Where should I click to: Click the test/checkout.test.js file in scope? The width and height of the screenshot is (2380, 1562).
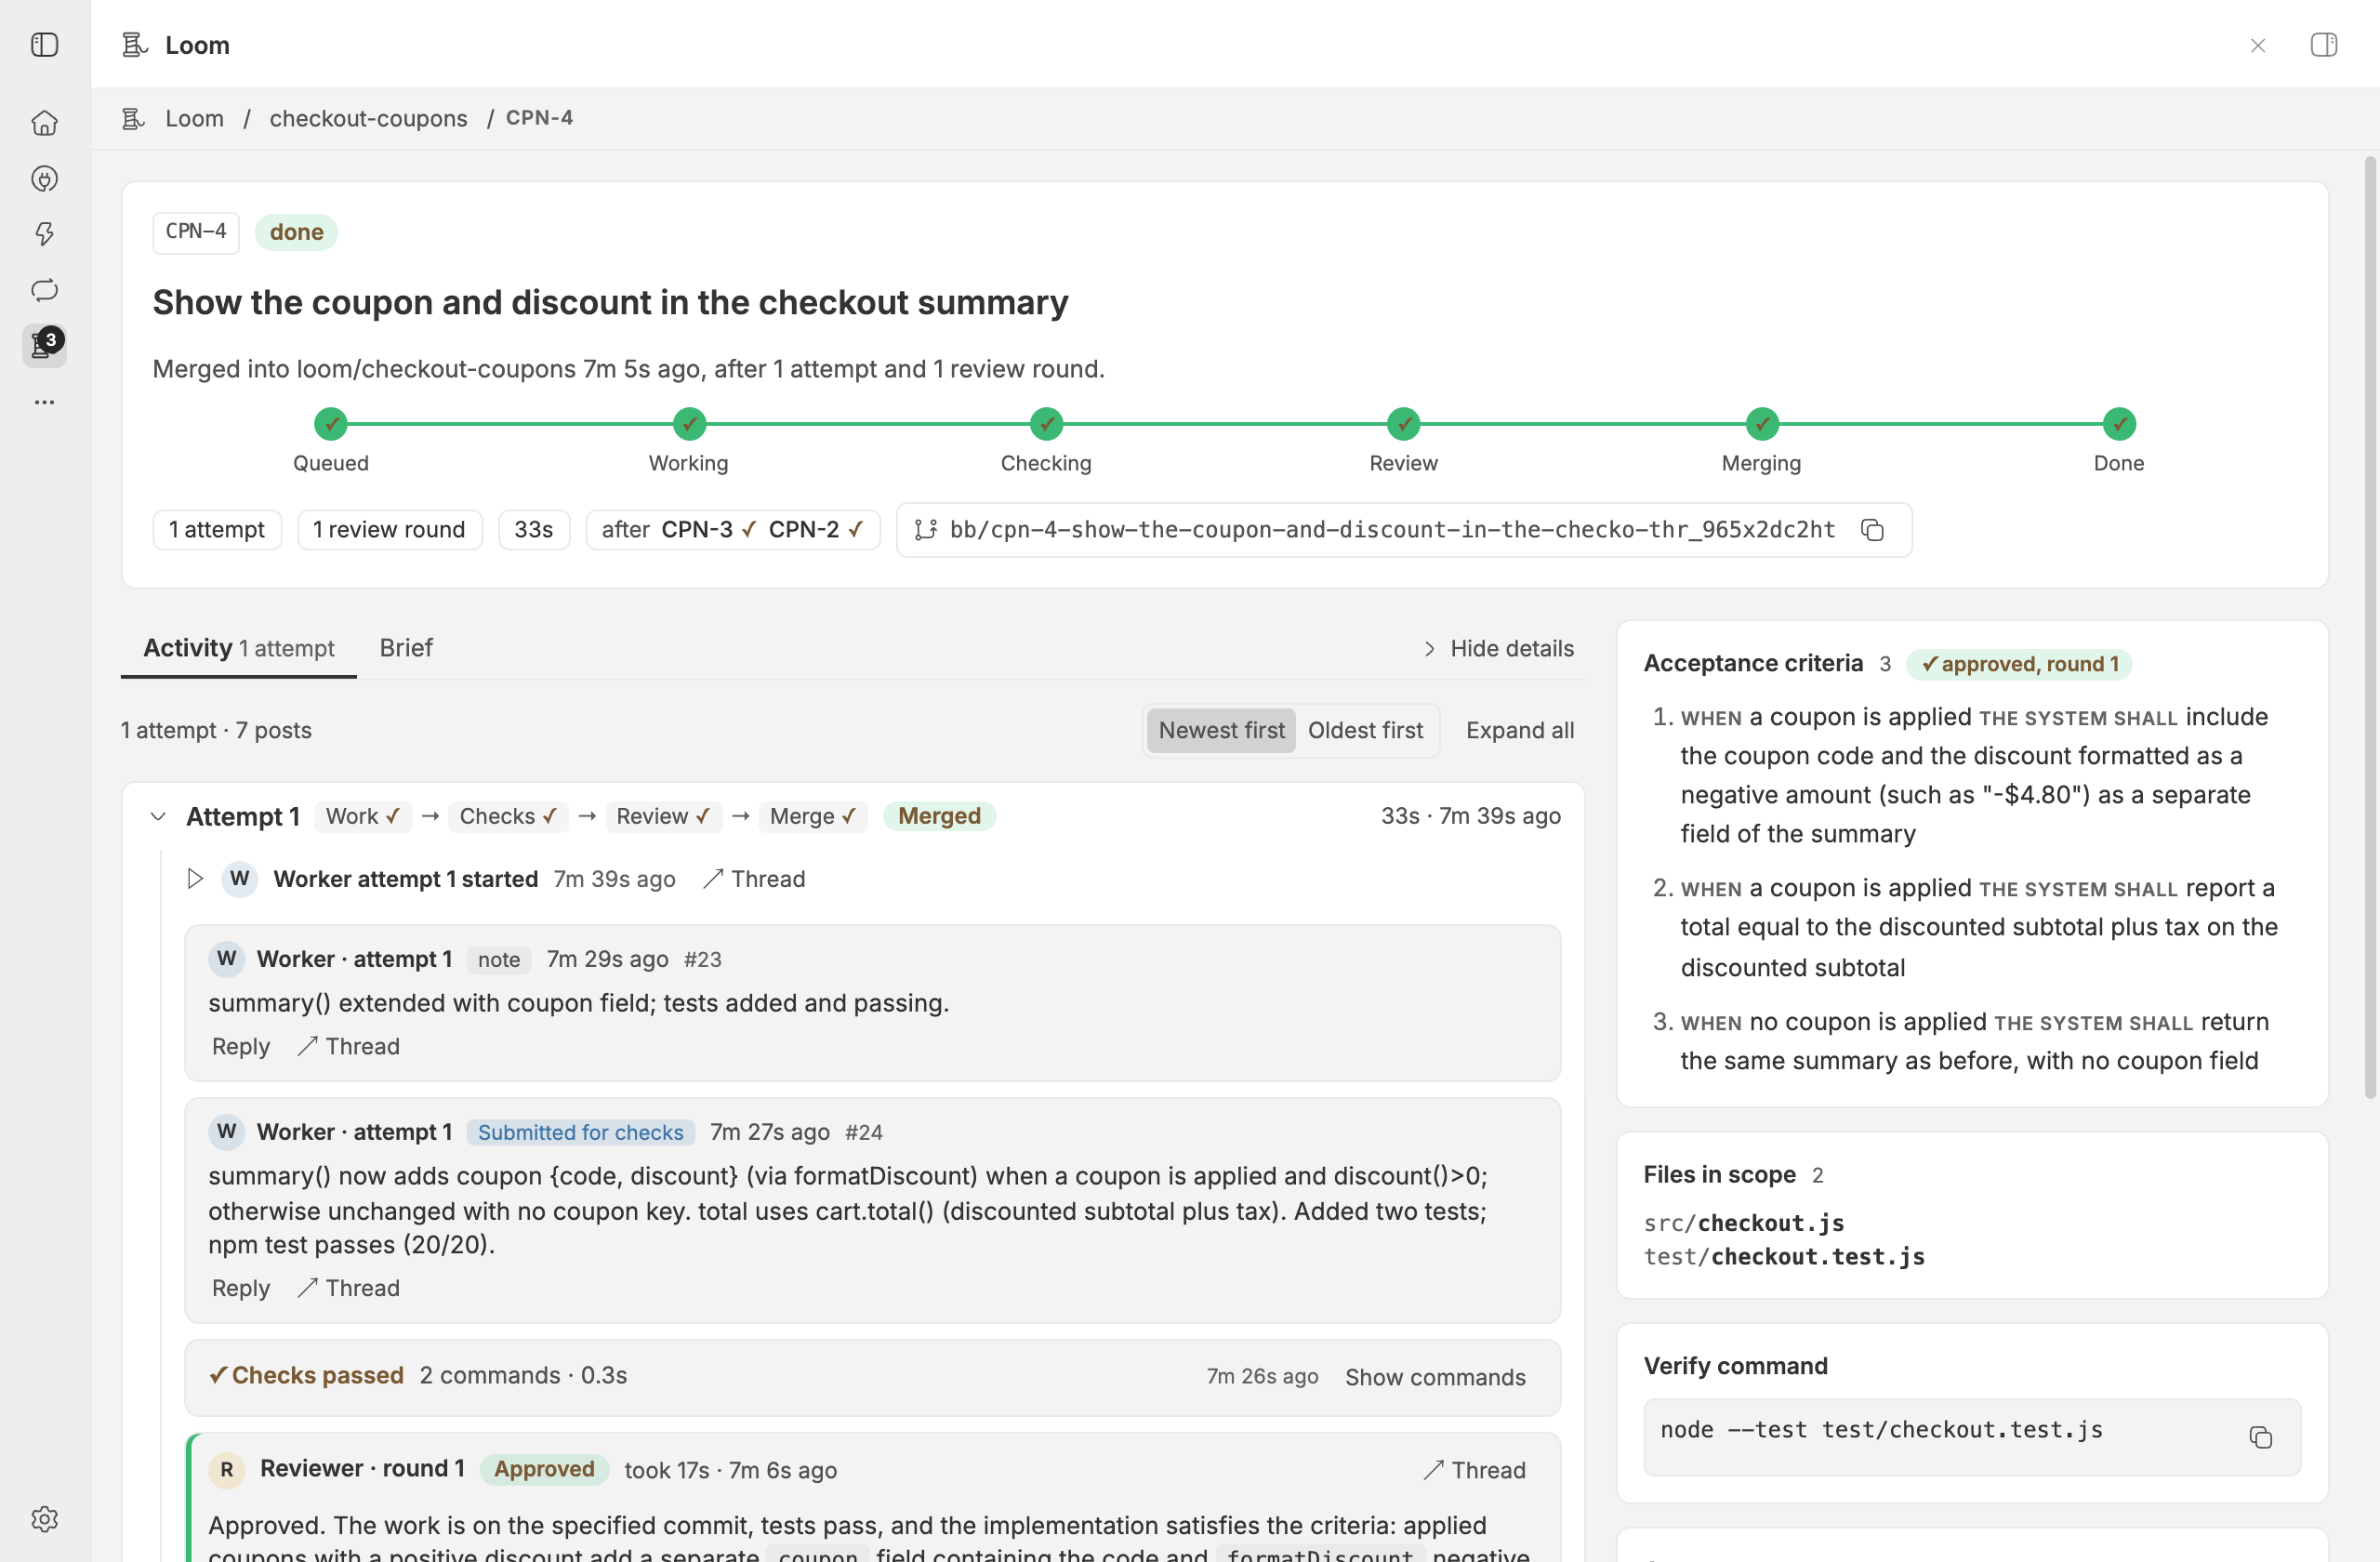pyautogui.click(x=1784, y=1256)
